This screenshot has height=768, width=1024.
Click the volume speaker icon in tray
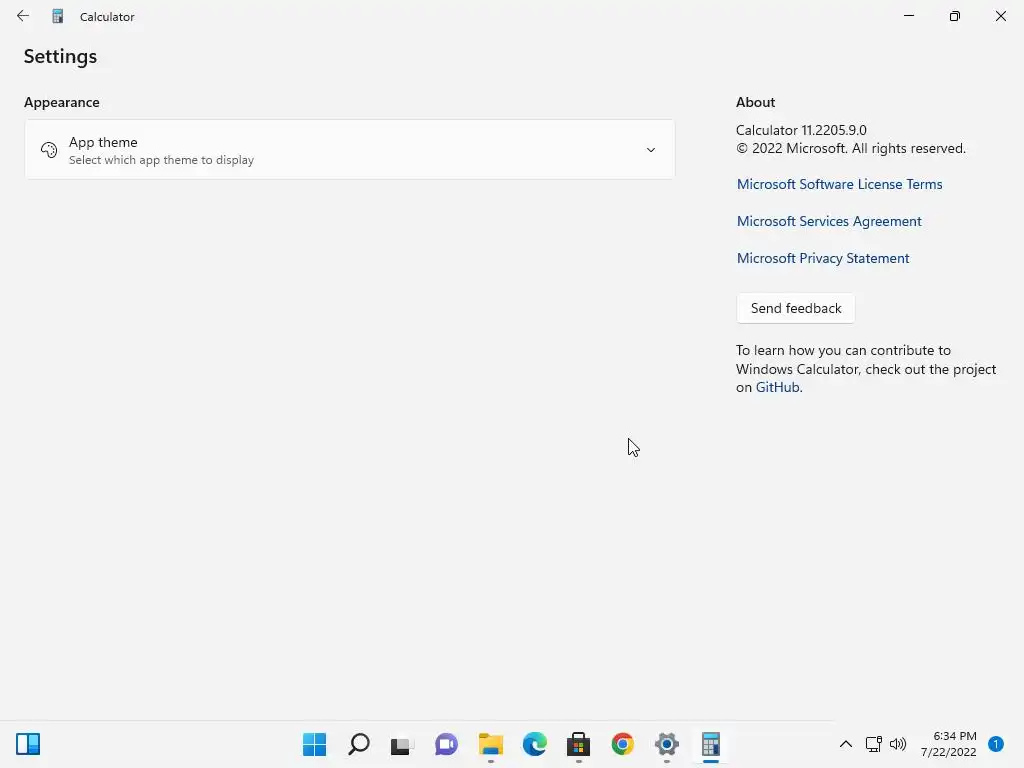pyautogui.click(x=898, y=744)
